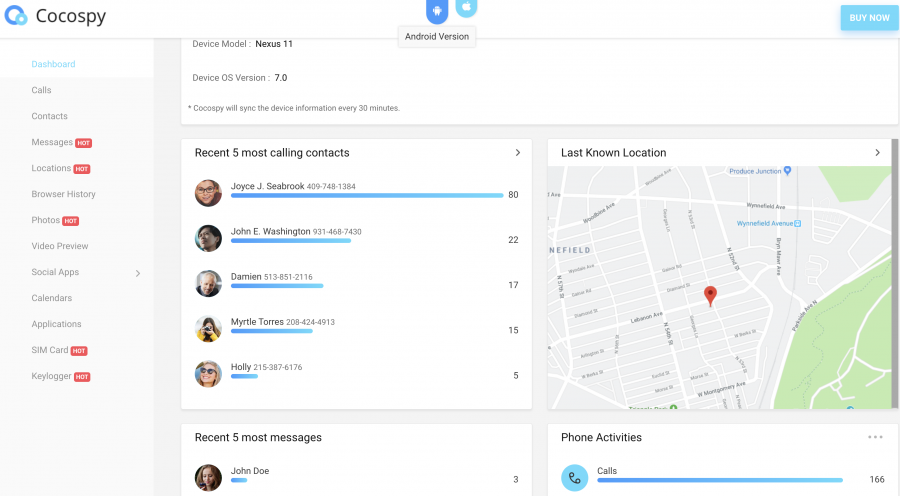Screen dimensions: 900x496
Task: Open Keylogger in the sidebar
Action: (52, 376)
